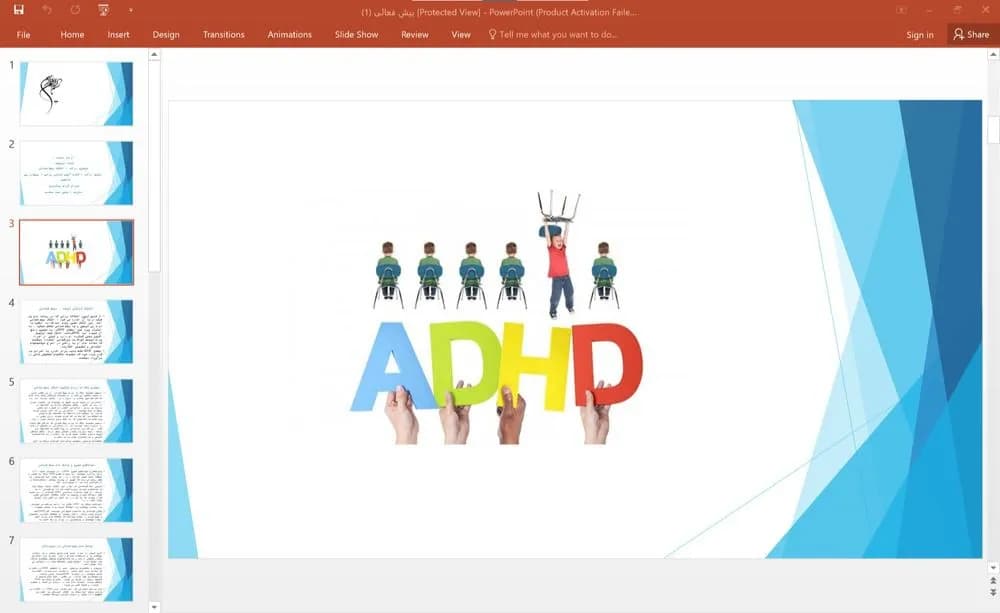Open Customize Quick Access Toolbar dropdown
This screenshot has height=613, width=1000.
click(131, 10)
